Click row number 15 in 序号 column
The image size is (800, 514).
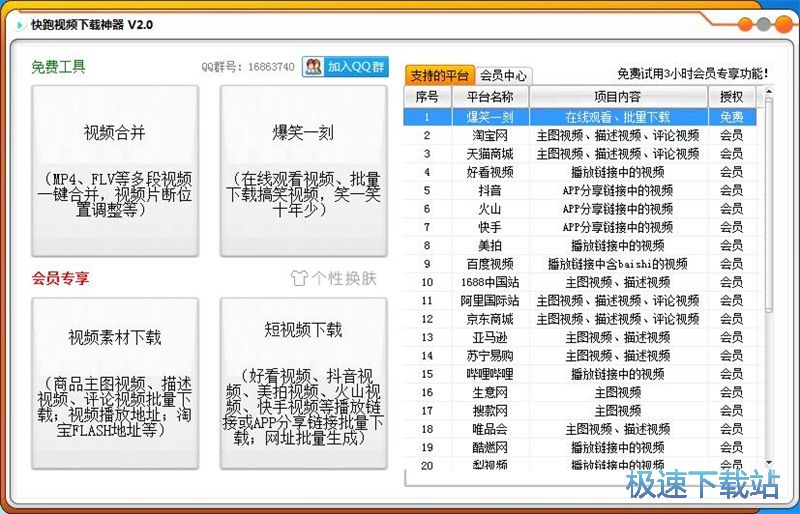(428, 374)
